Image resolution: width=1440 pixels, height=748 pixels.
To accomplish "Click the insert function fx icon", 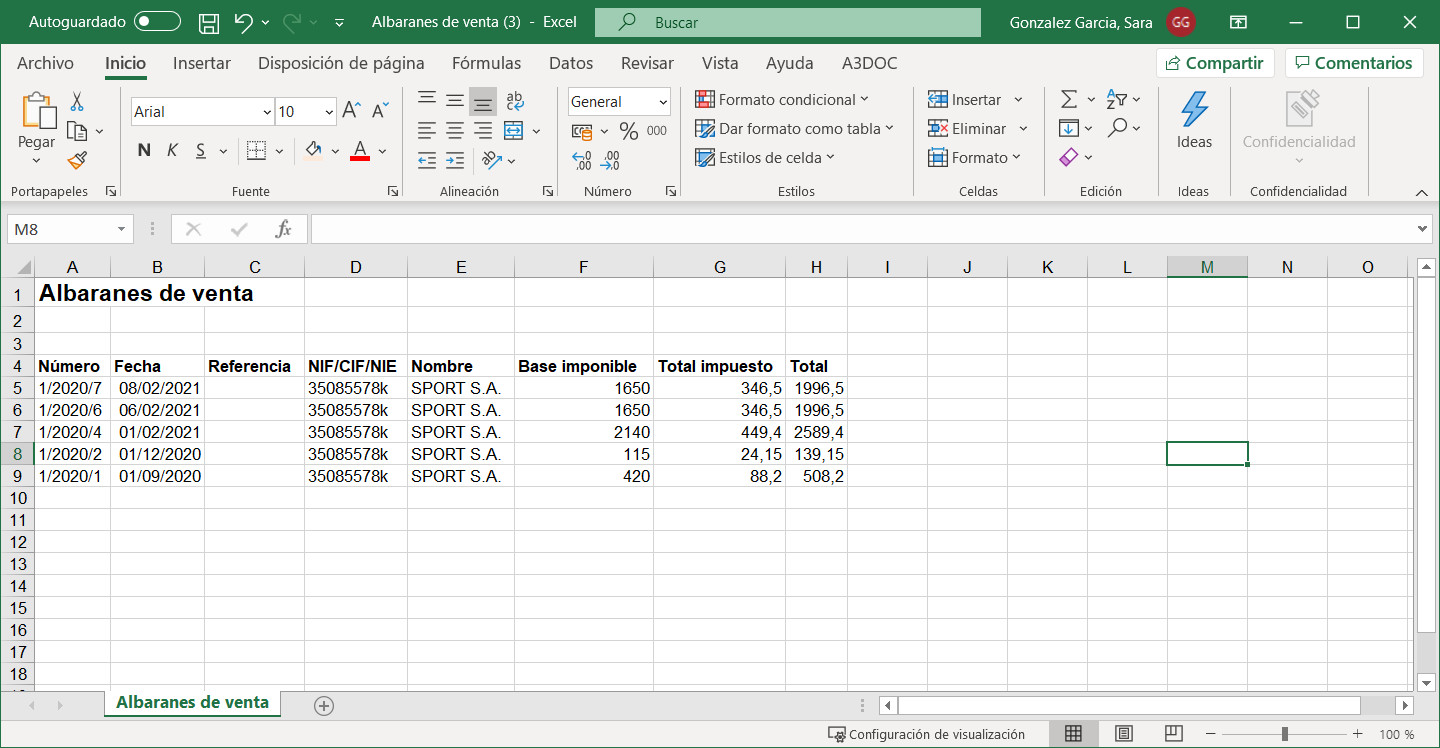I will tap(284, 229).
